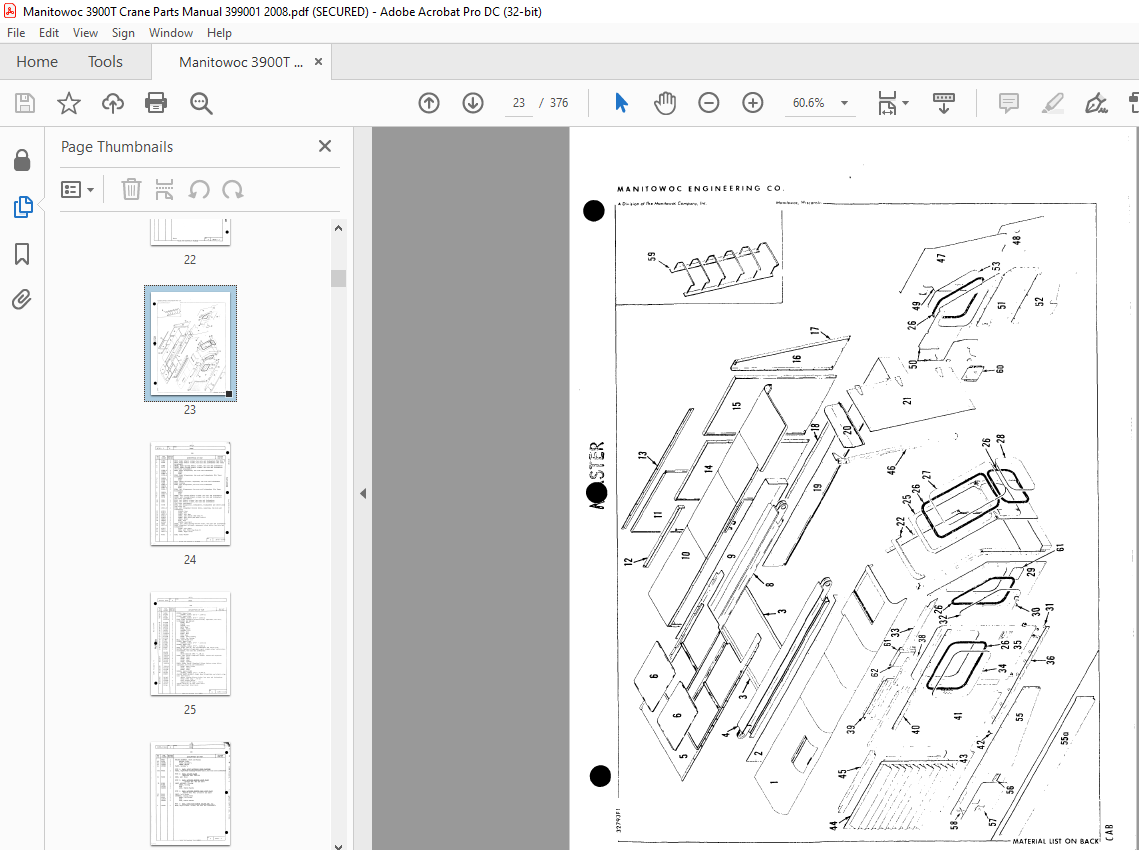Switch to the Home tab

37,62
